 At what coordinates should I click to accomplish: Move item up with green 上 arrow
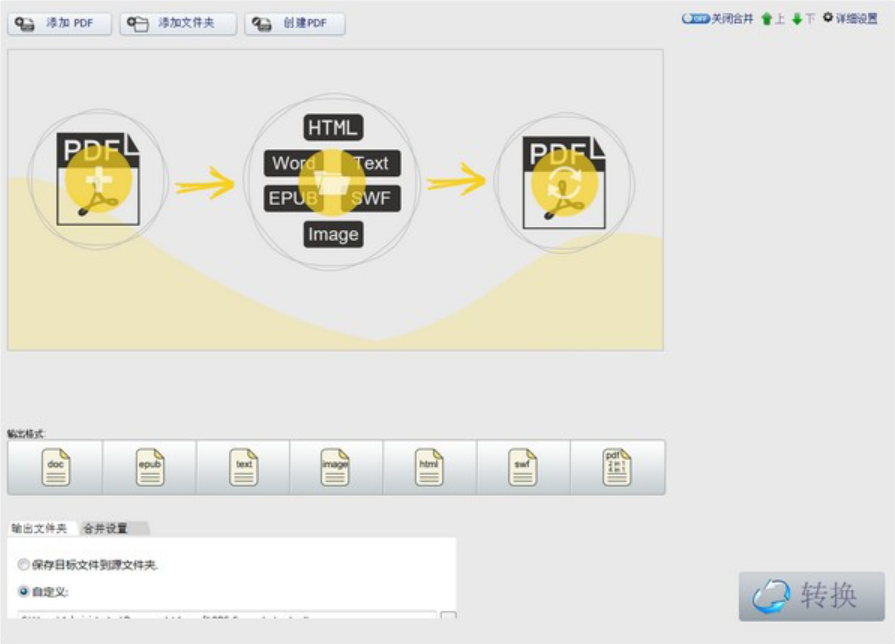[773, 19]
